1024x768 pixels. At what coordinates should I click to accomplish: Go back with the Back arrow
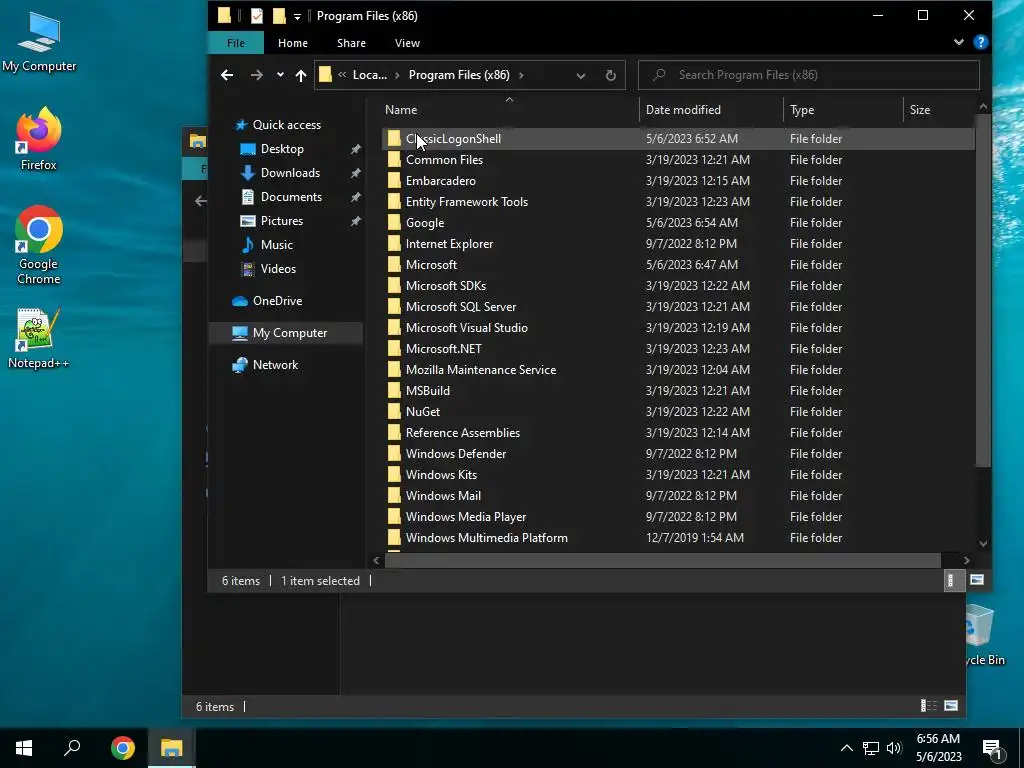[227, 75]
